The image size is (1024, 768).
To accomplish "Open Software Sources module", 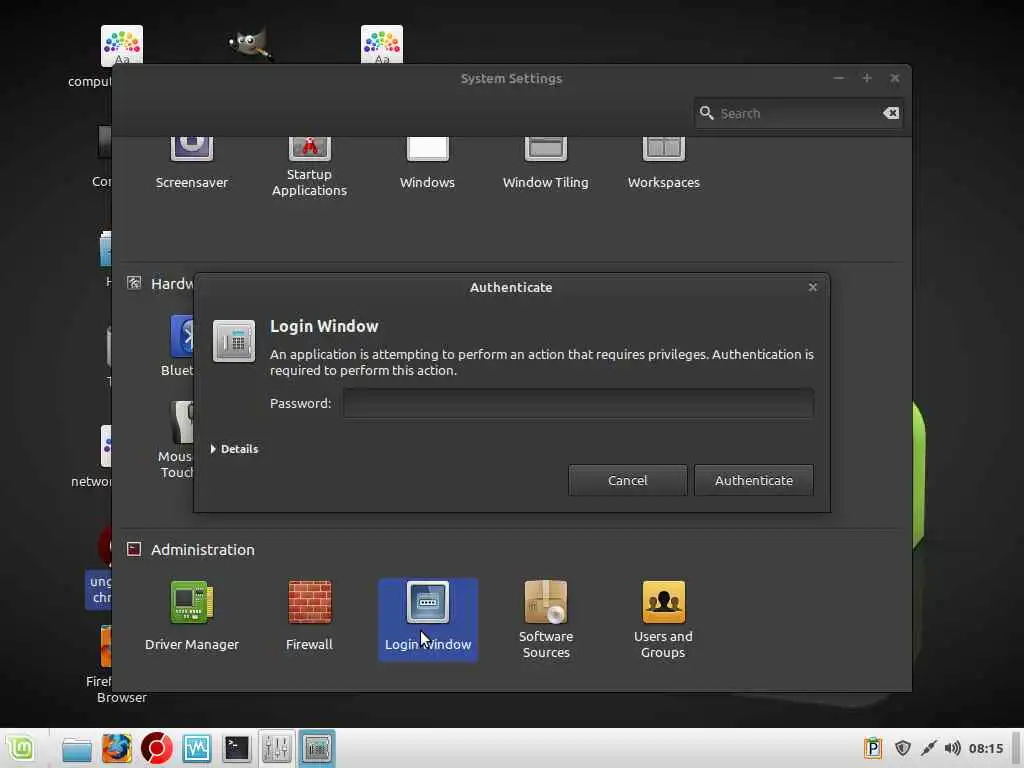I will coord(546,619).
